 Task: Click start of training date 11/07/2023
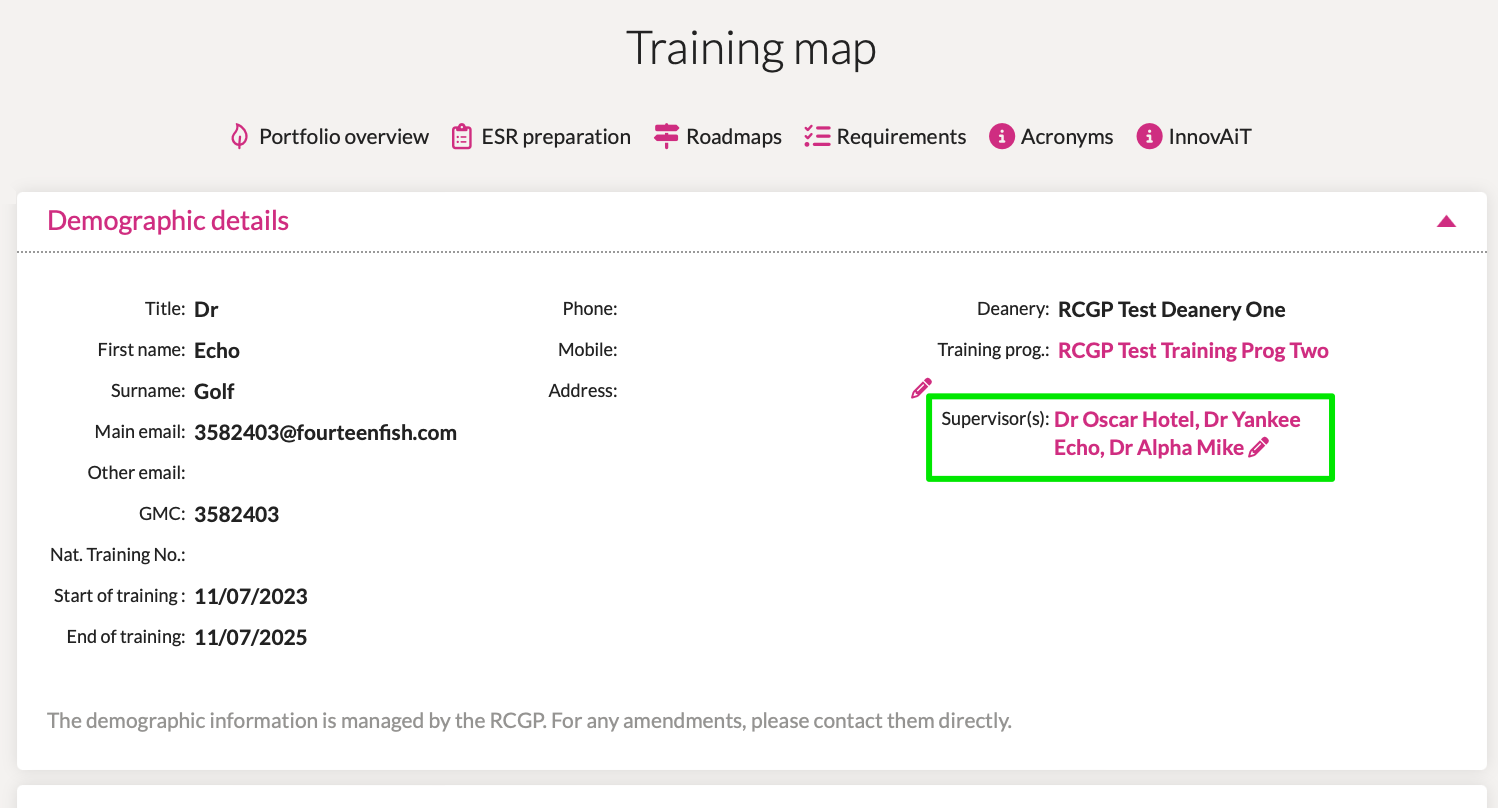251,597
